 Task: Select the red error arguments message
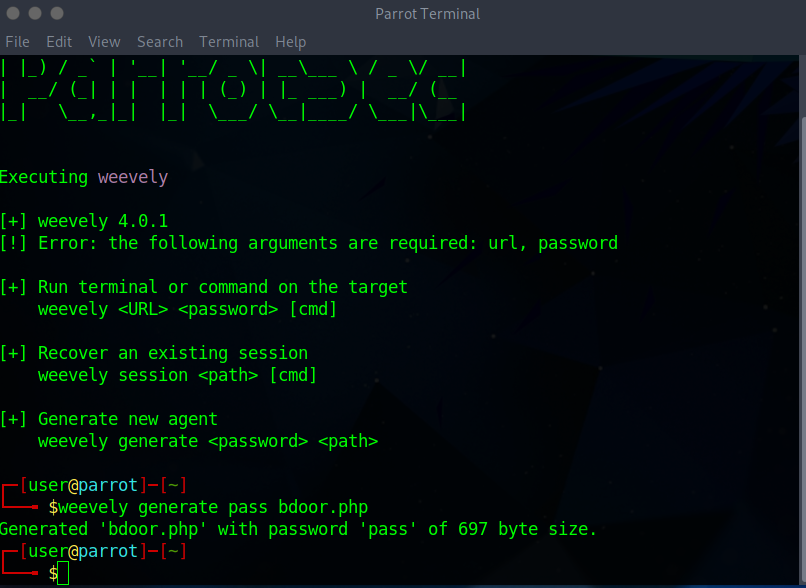(310, 243)
